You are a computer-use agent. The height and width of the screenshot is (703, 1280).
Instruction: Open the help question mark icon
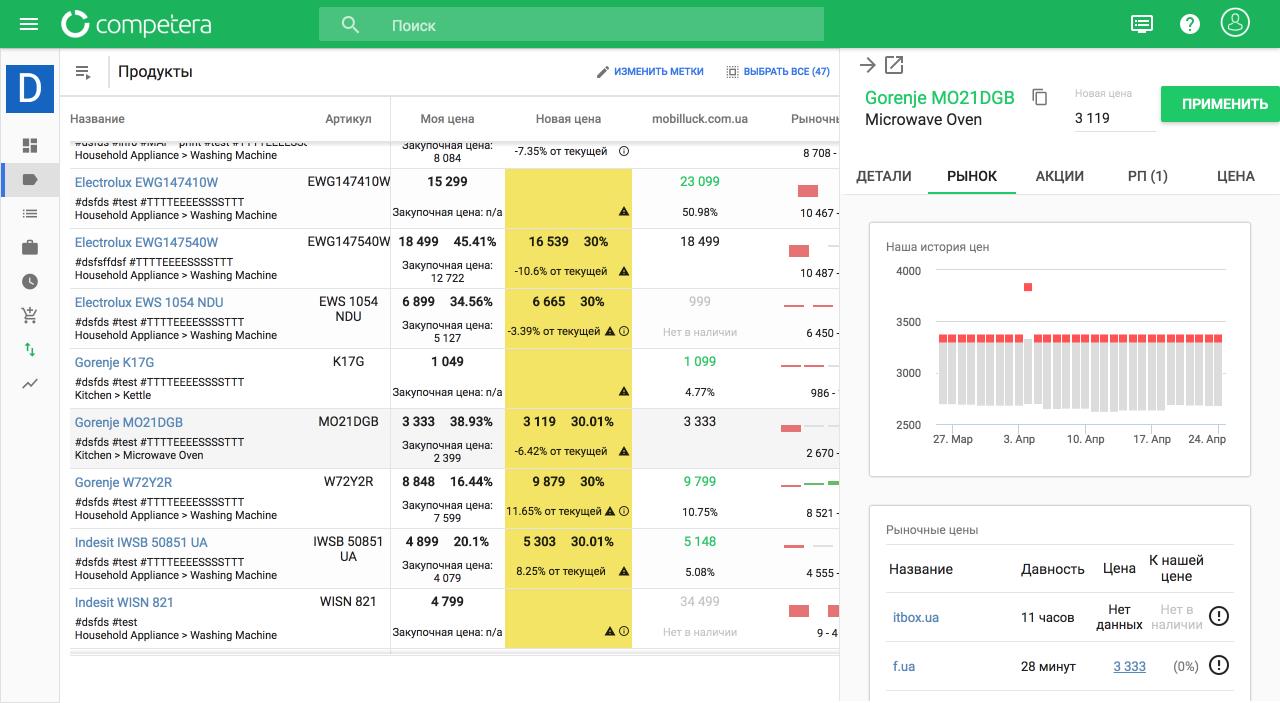(x=1190, y=24)
